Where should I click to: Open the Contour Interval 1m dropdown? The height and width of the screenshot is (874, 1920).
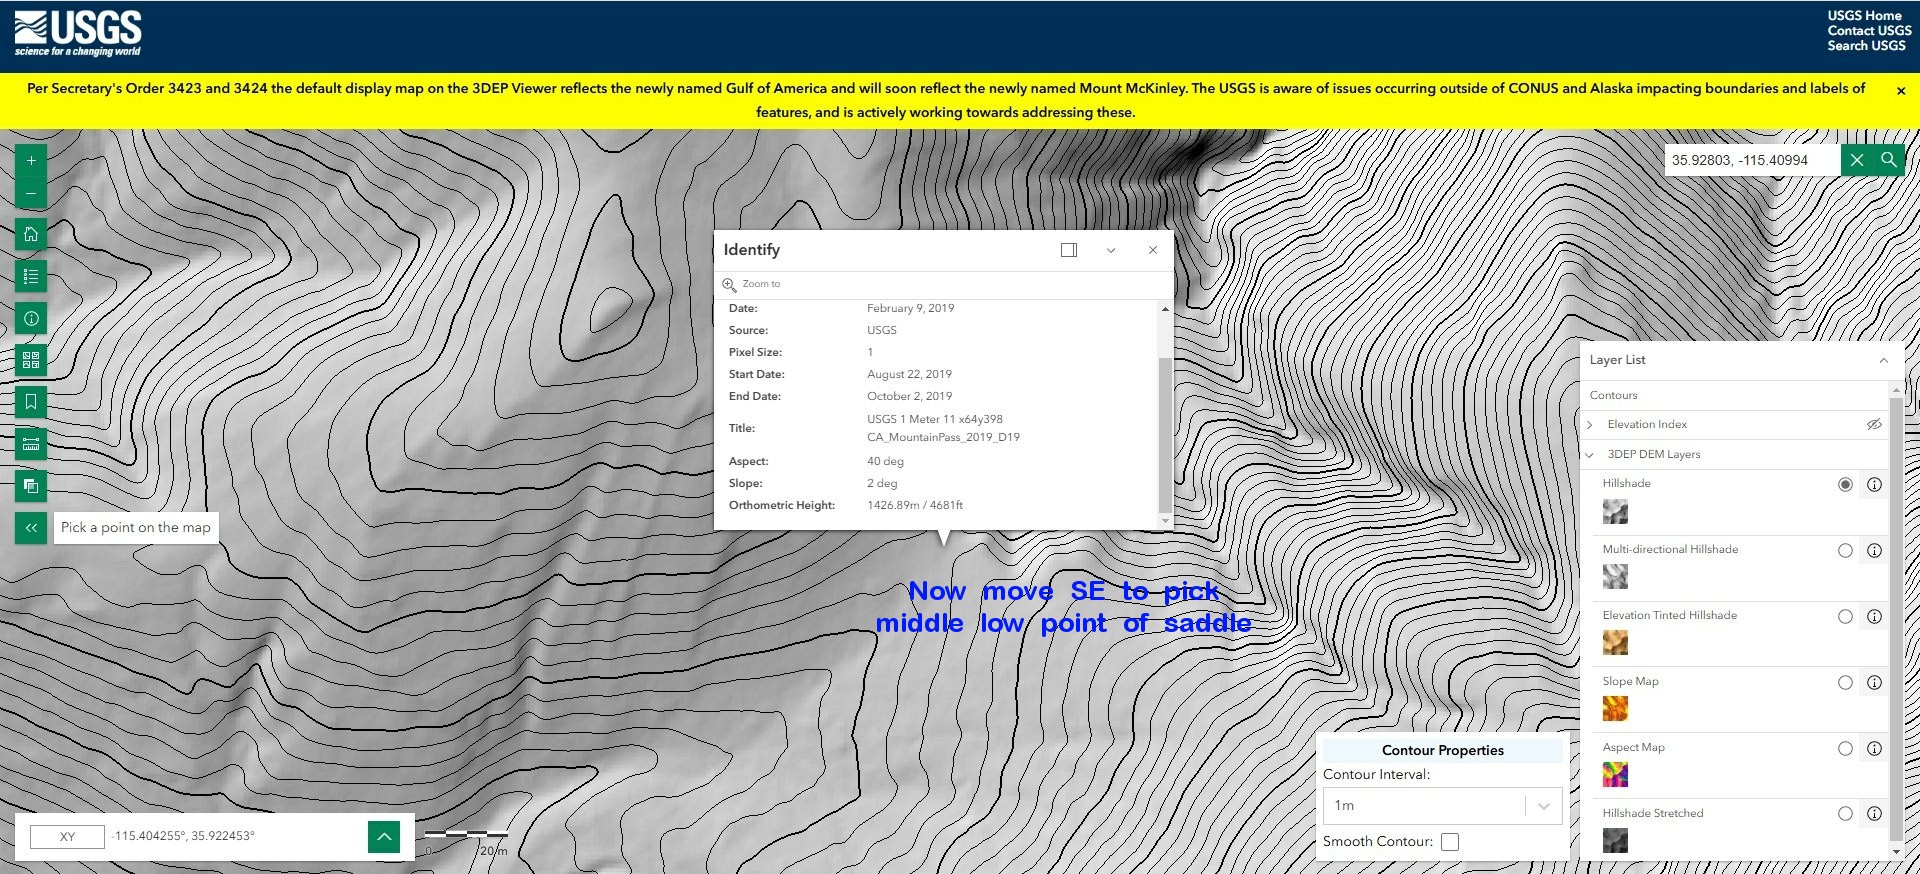tap(1442, 806)
